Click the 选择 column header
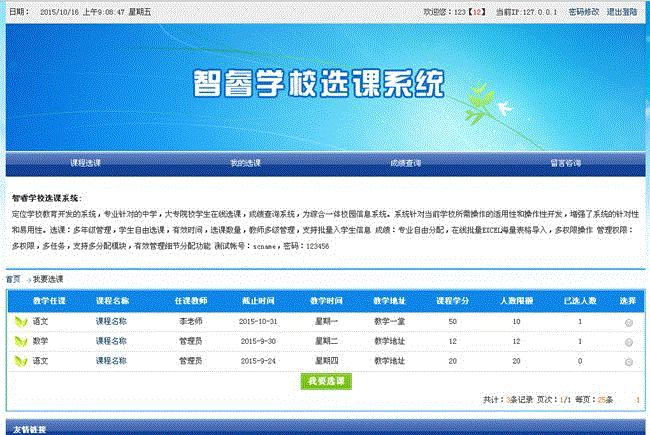 tap(627, 300)
